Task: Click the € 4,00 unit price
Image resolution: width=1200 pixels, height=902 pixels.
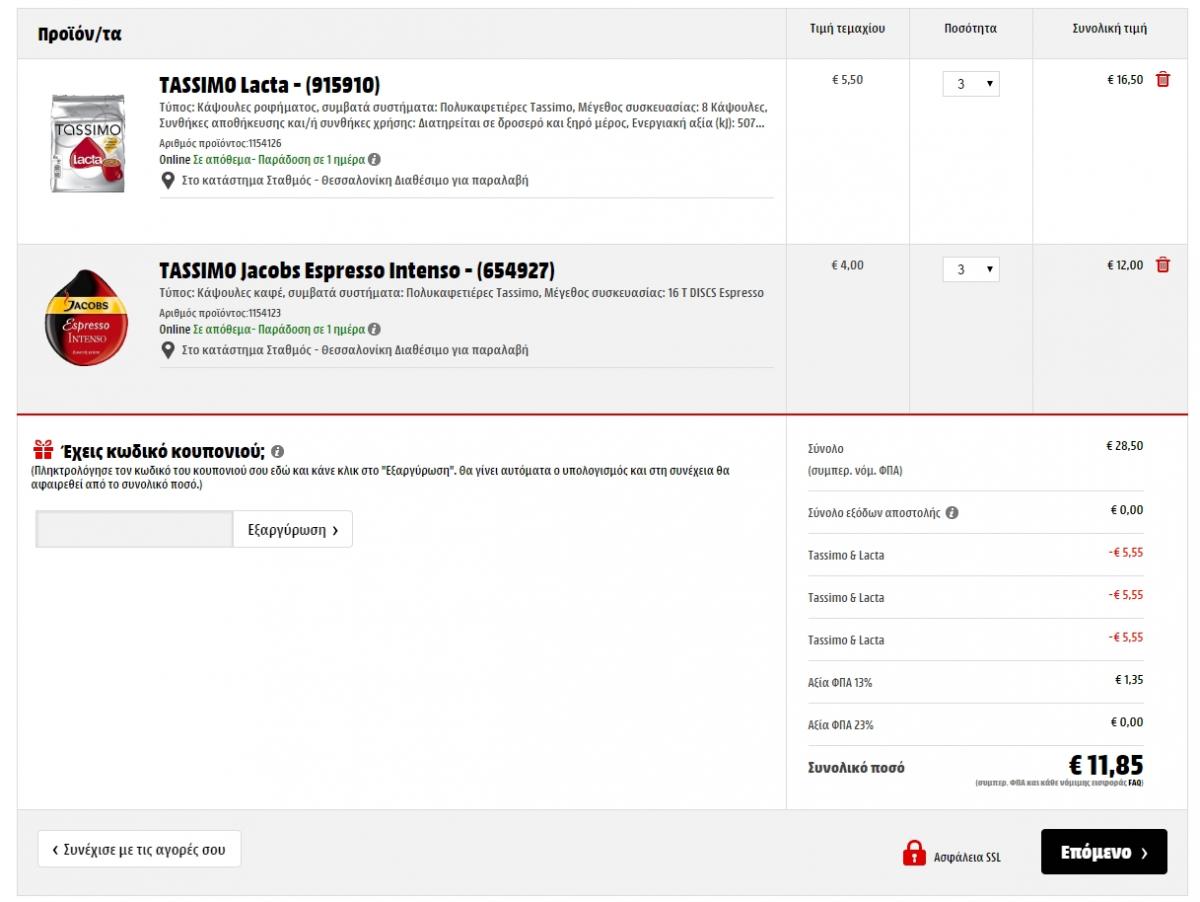Action: coord(847,265)
